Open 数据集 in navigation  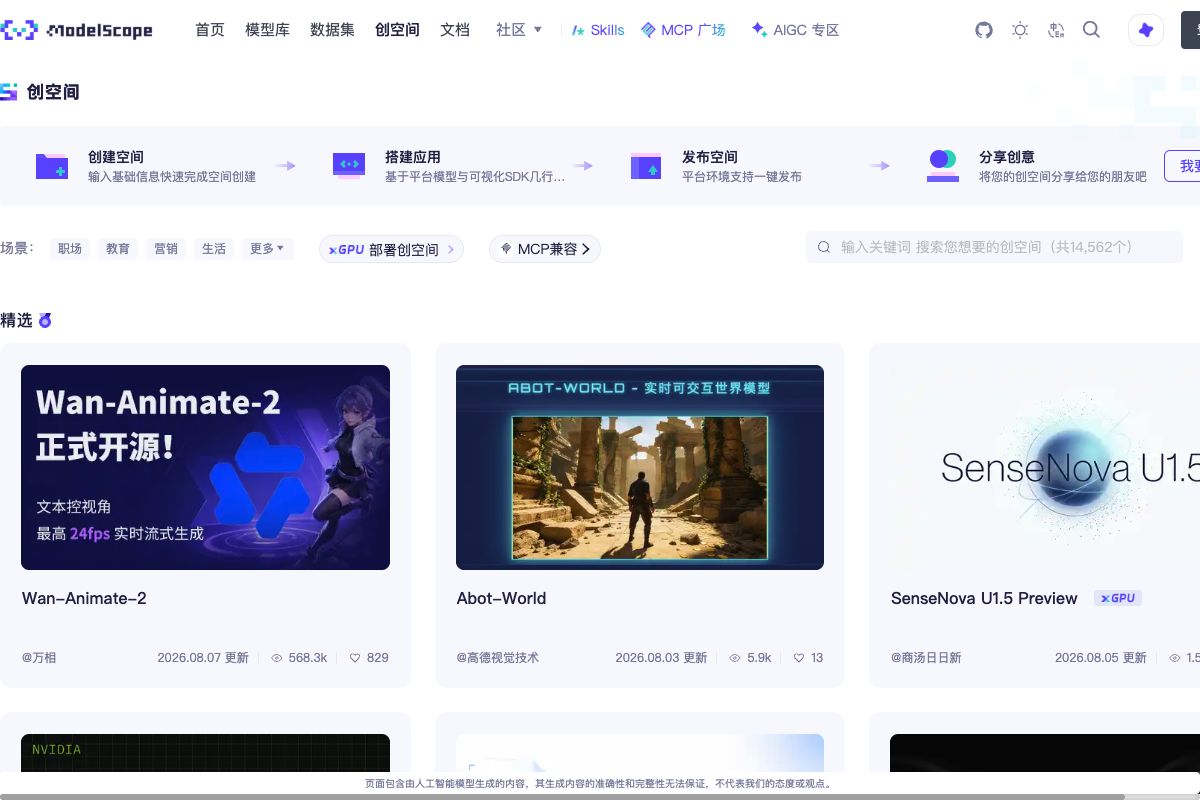pos(332,30)
